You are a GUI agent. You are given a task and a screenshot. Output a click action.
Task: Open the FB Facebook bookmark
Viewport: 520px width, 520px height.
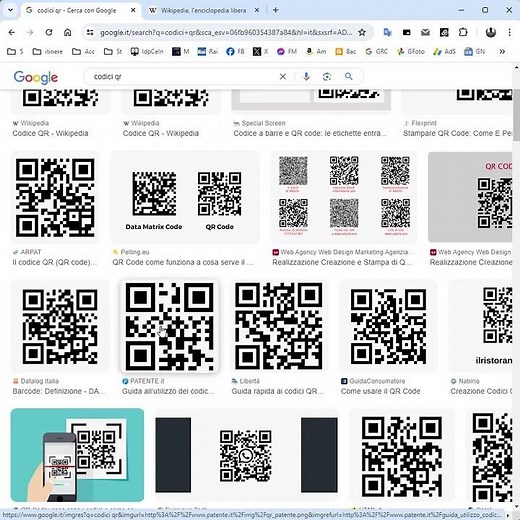(235, 52)
